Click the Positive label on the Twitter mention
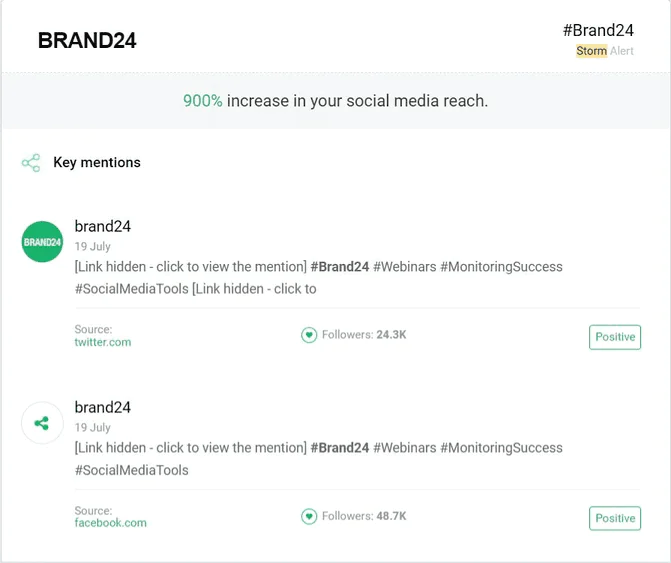This screenshot has width=671, height=563. pos(615,337)
